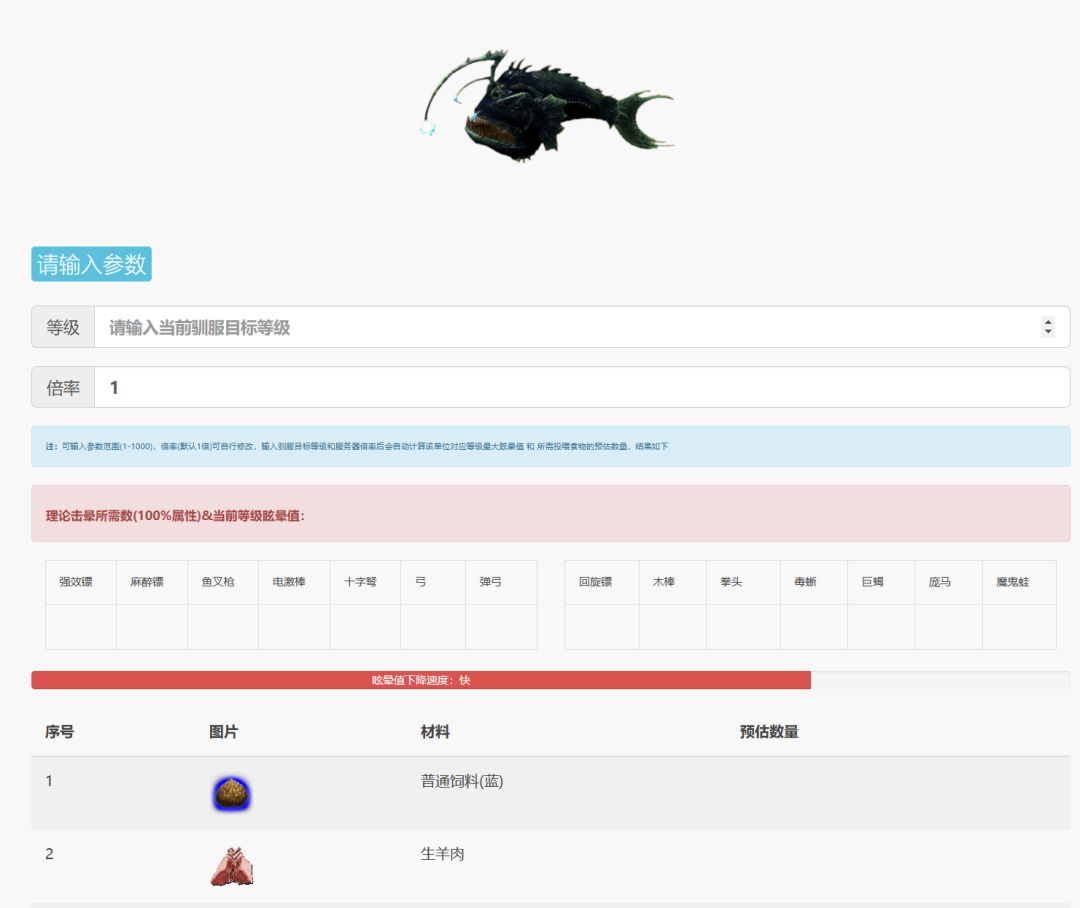Click the pink 理论击晕所需数 alert box

[x=550, y=513]
